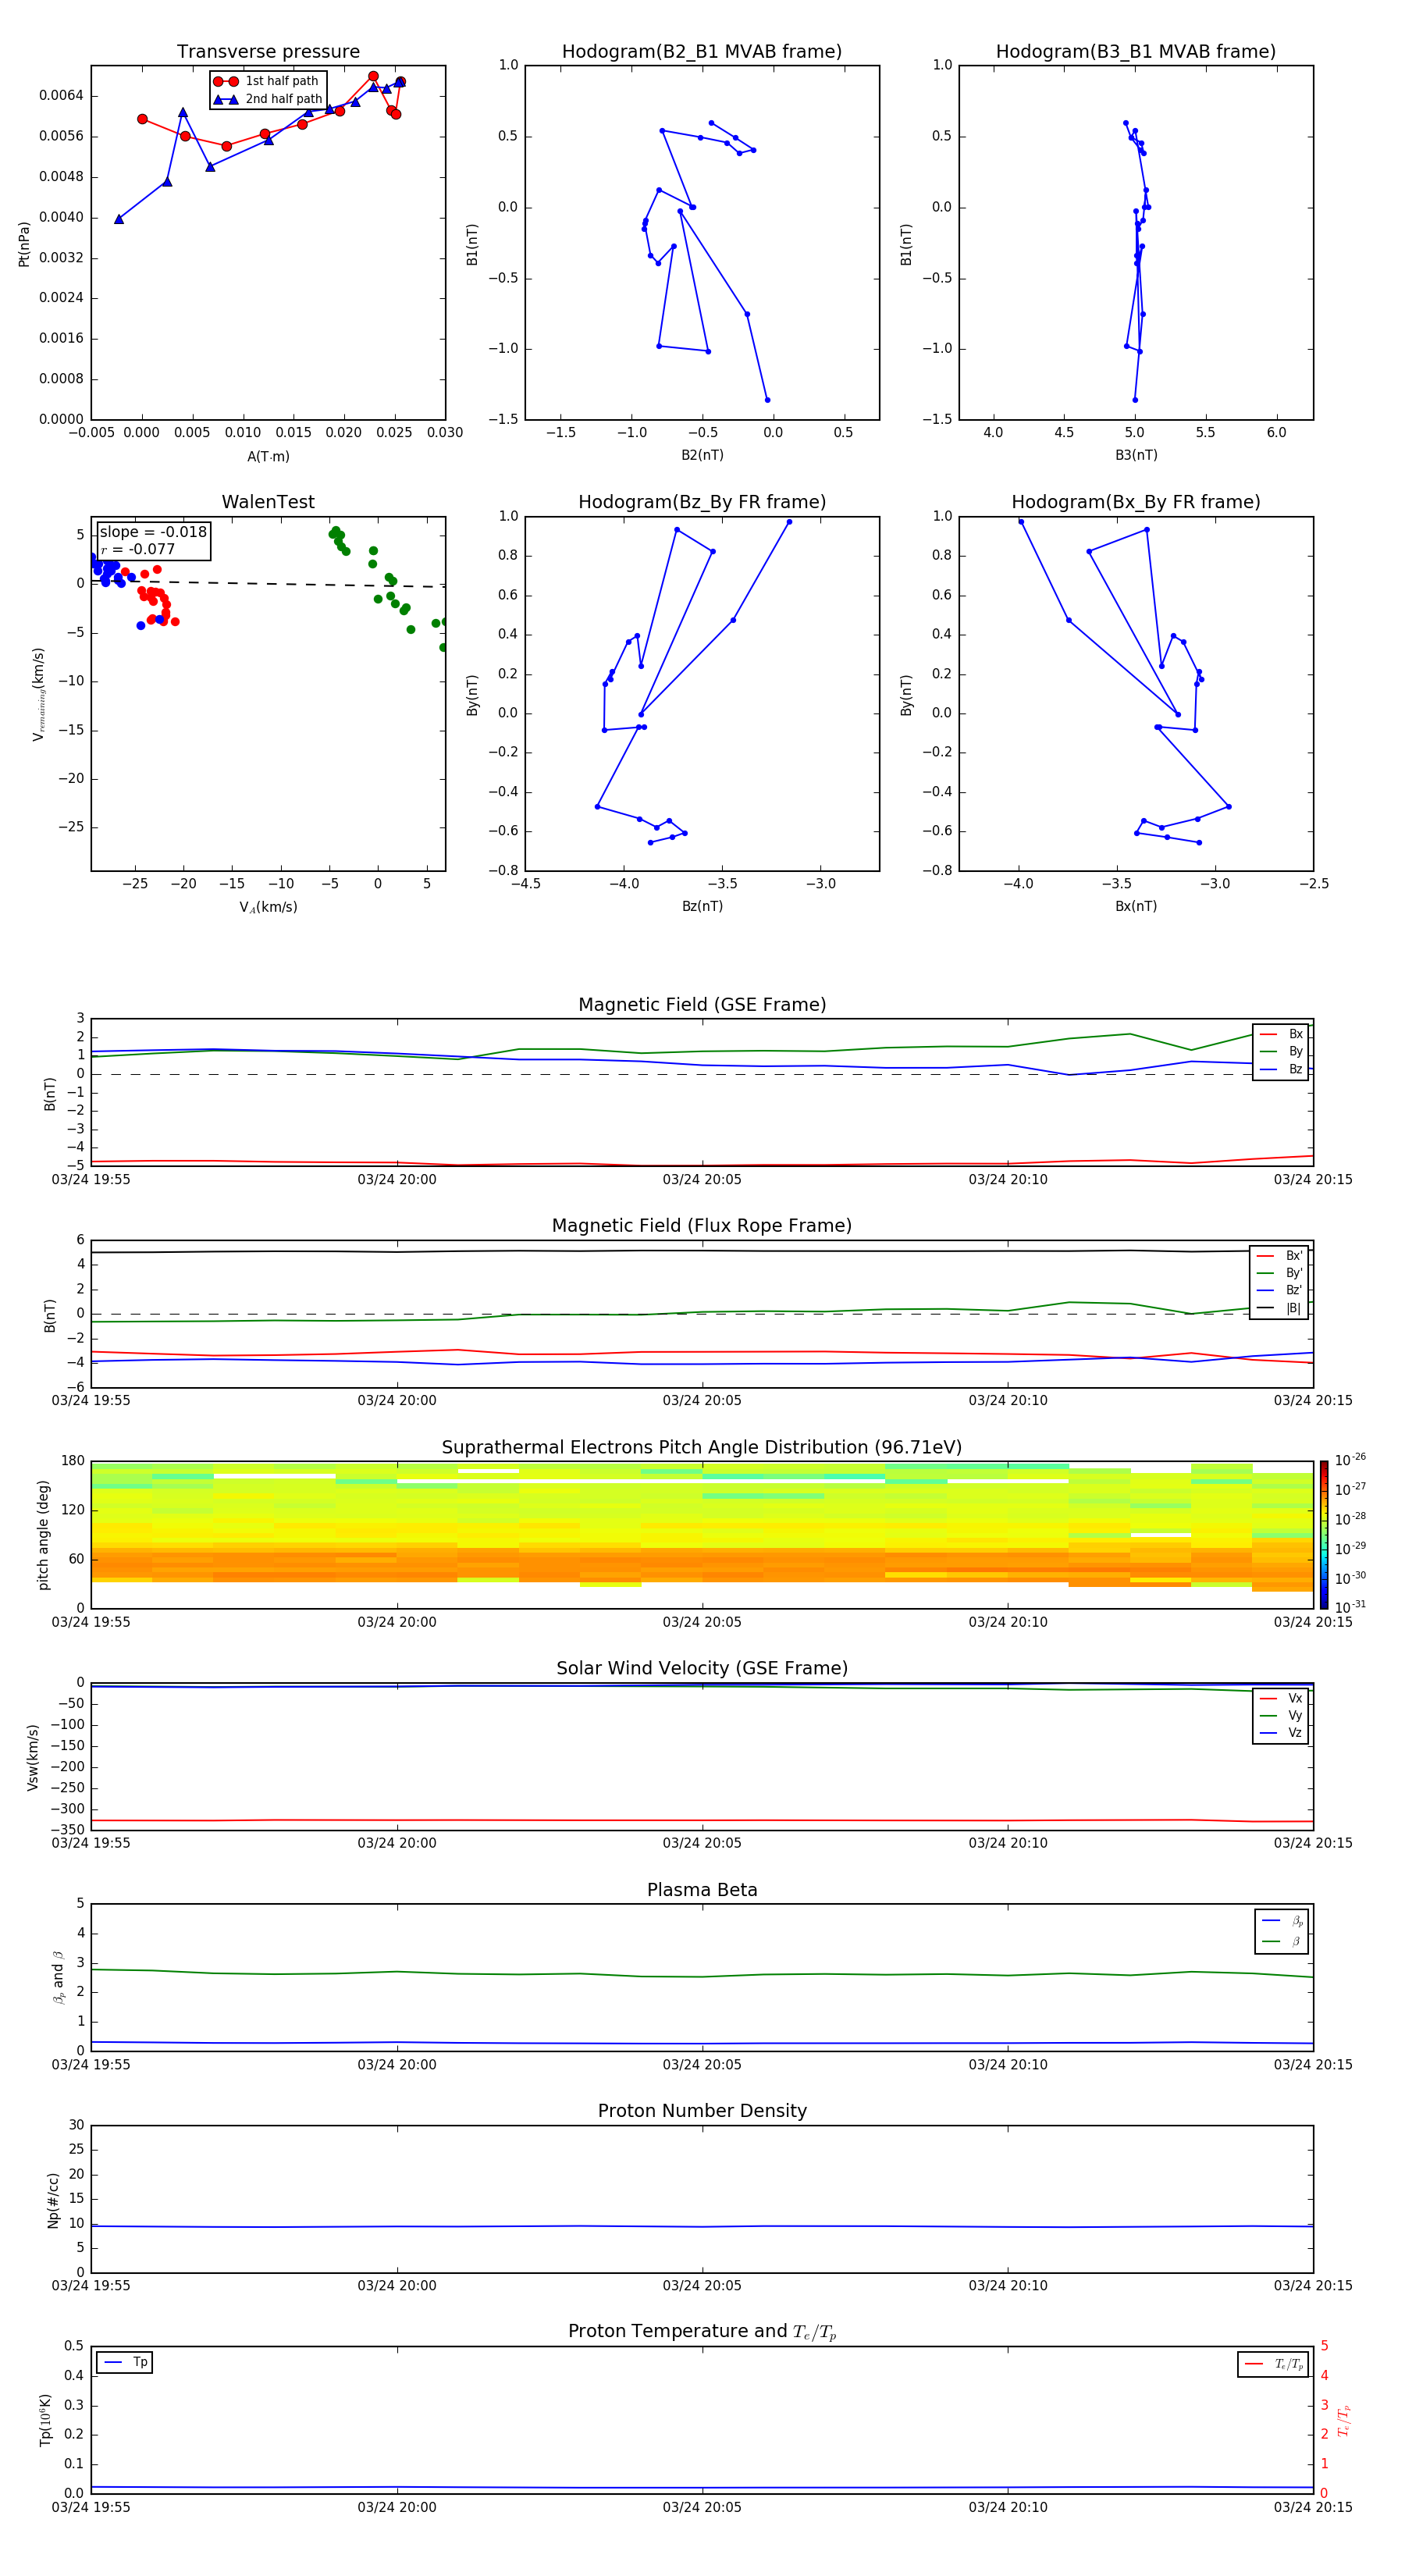Click the V_A(km/s) x-axis label

pyautogui.click(x=268, y=908)
